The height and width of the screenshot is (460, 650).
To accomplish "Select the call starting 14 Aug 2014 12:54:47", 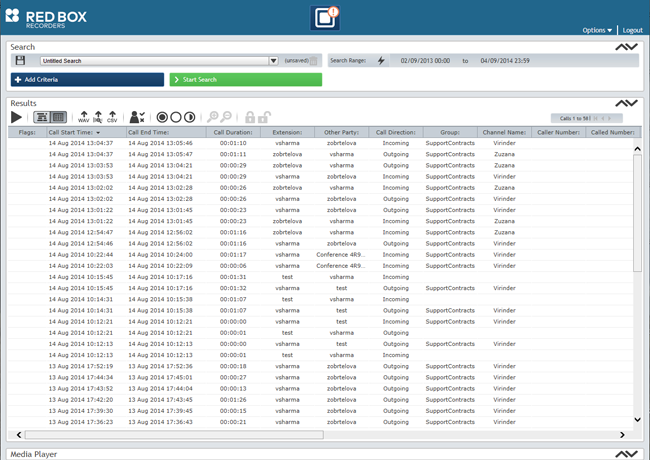I will tap(320, 232).
